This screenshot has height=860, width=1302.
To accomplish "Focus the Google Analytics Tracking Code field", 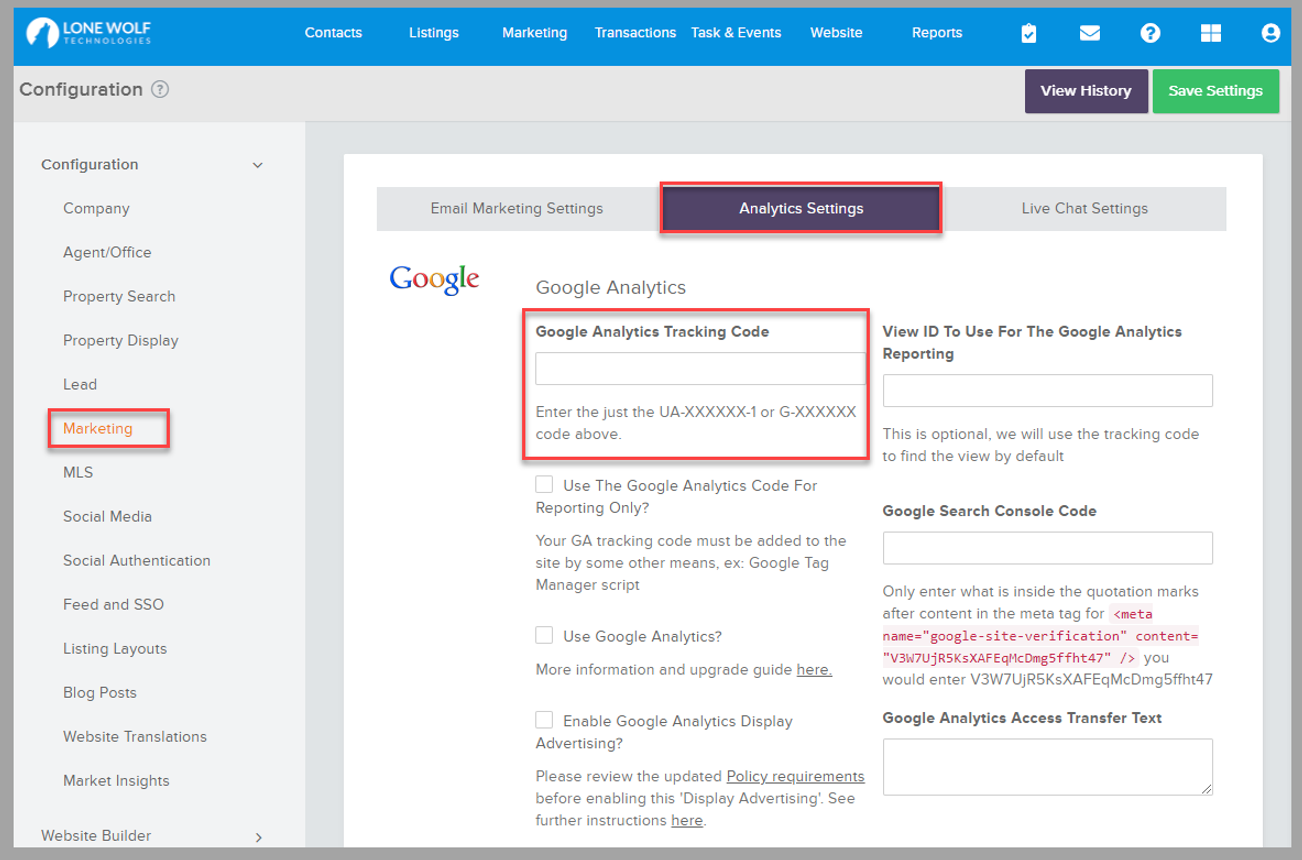I will [701, 368].
